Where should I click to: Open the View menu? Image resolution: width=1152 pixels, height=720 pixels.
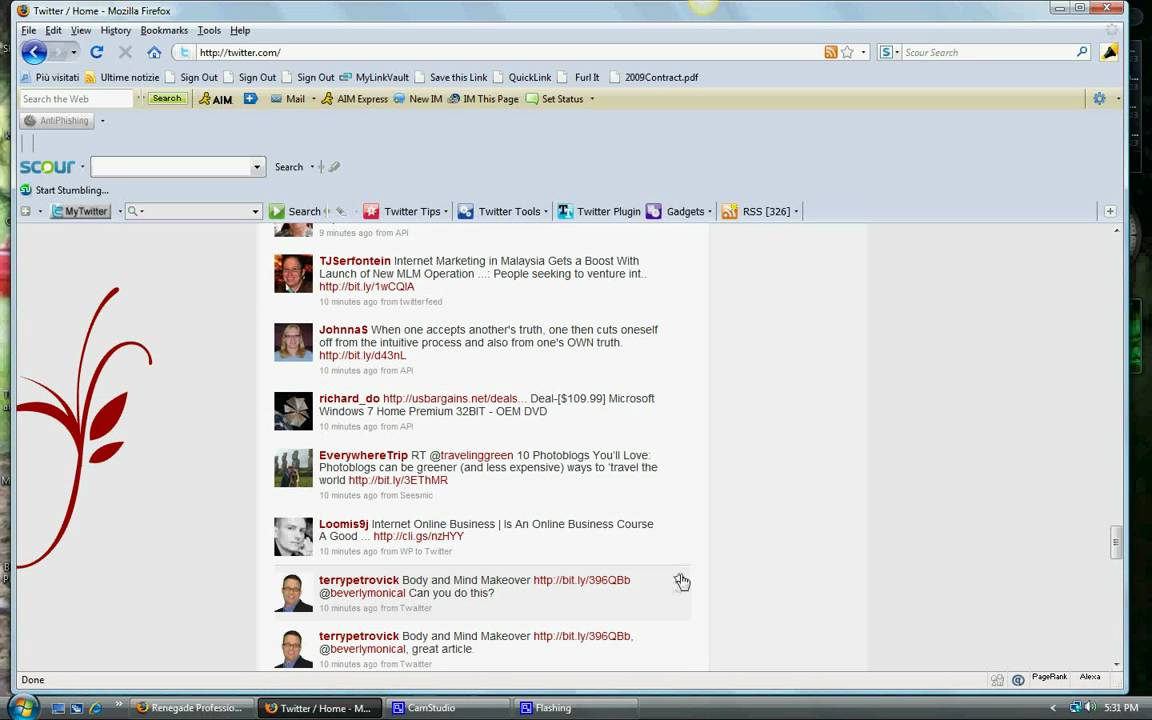(x=81, y=30)
